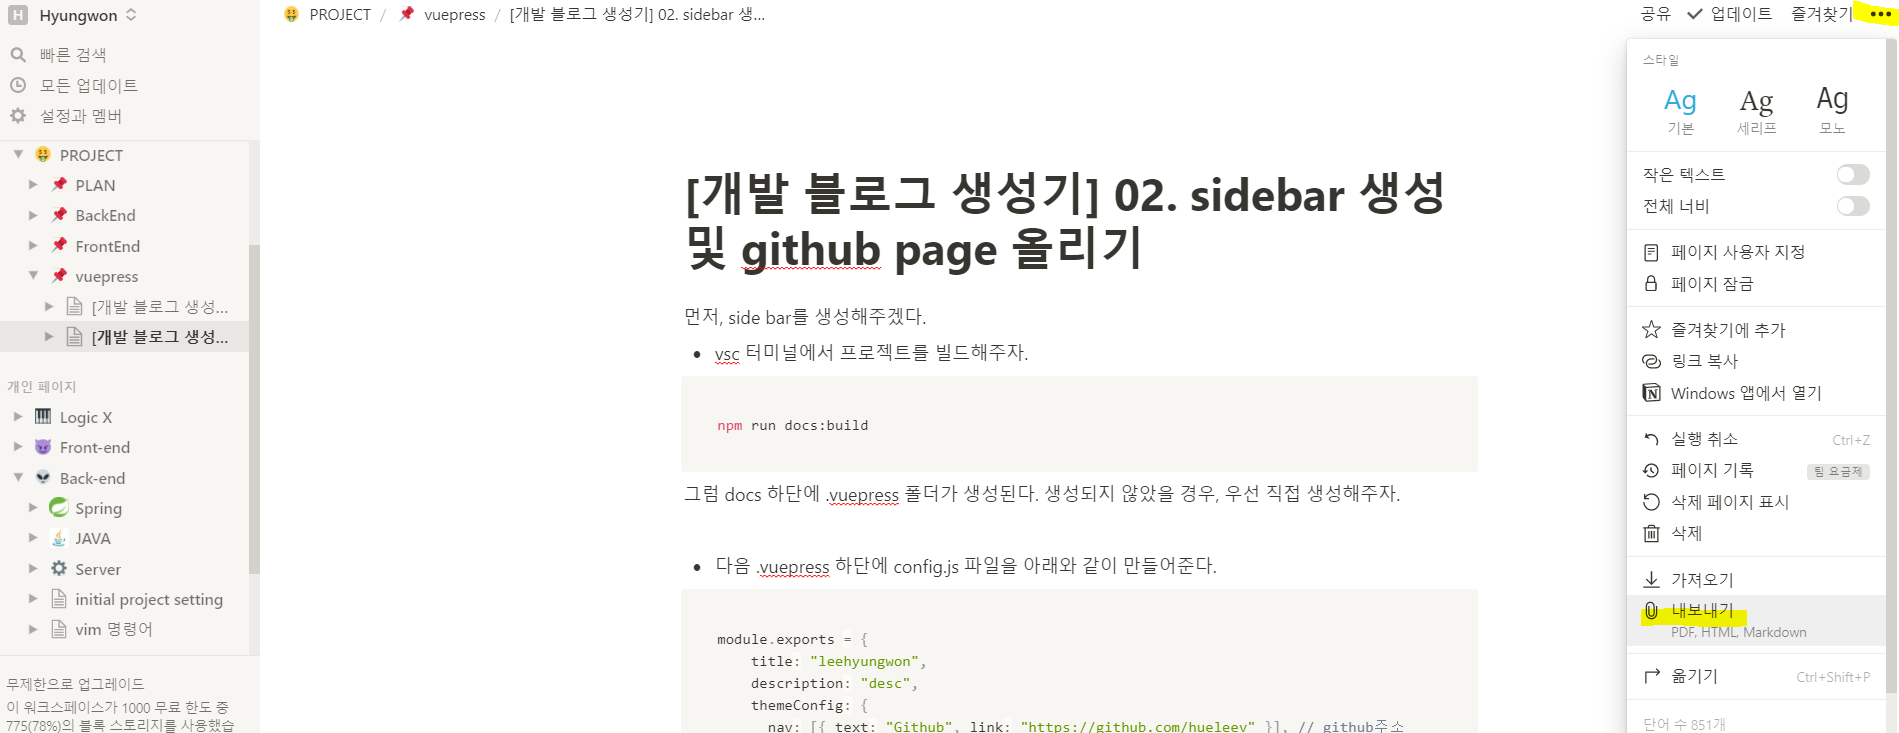Expand the Logic X page arrow

[18, 416]
